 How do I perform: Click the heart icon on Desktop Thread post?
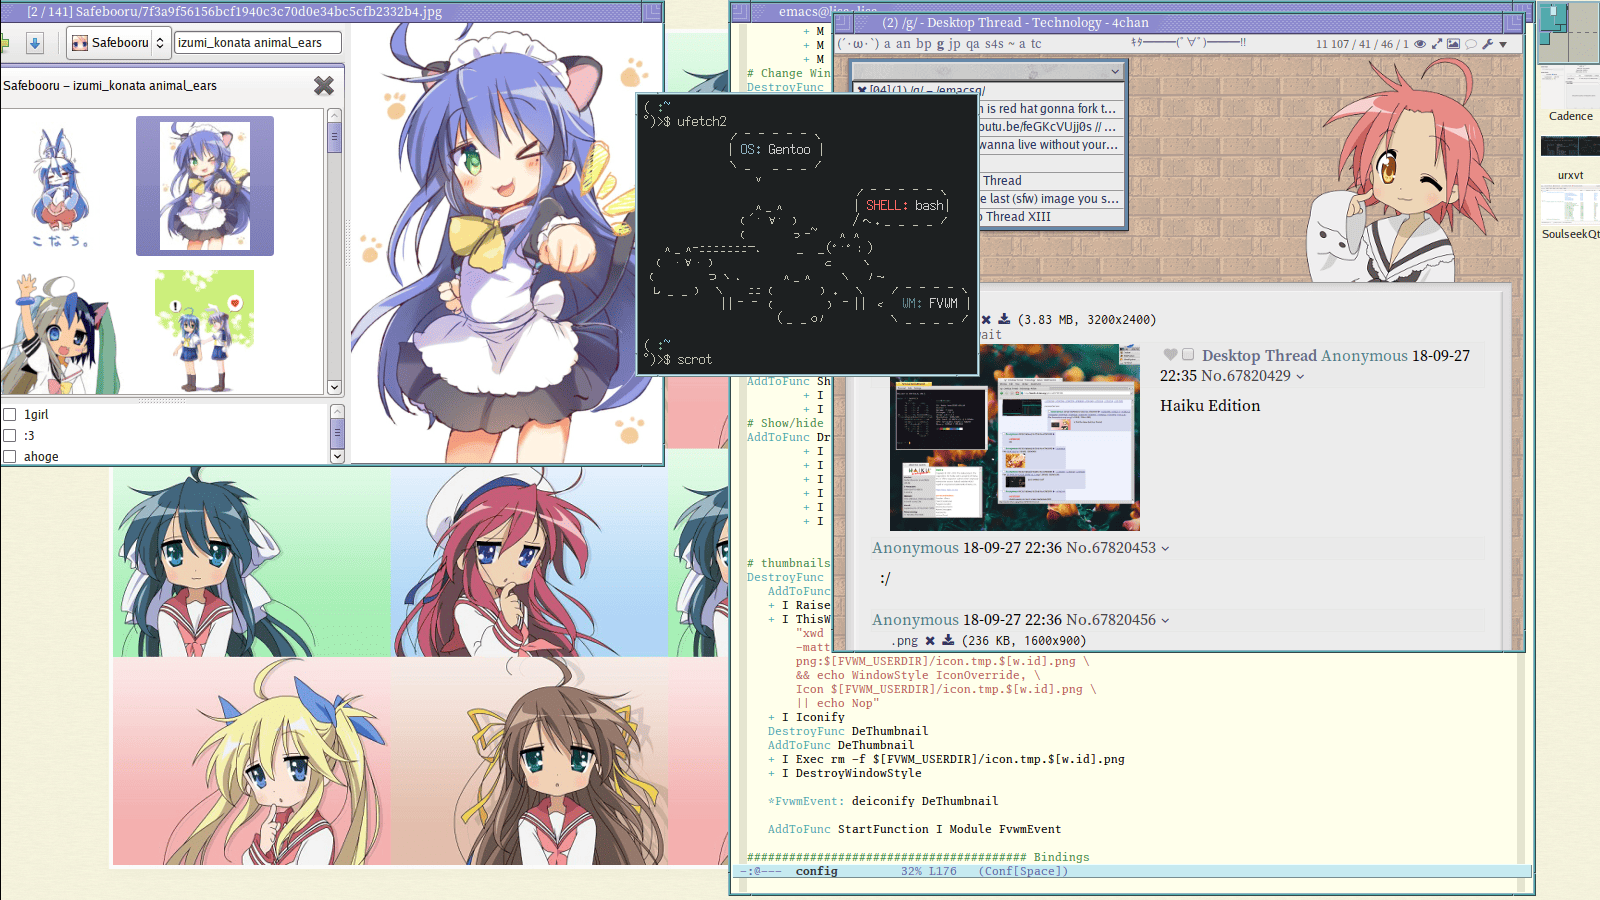[x=1170, y=355]
